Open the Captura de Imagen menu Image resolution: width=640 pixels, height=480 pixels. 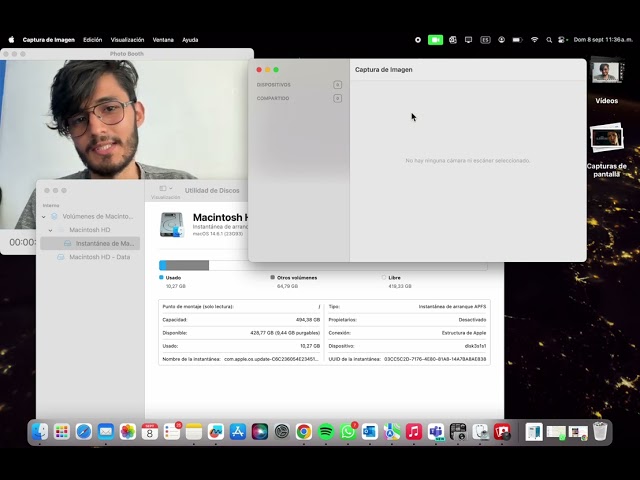click(49, 40)
